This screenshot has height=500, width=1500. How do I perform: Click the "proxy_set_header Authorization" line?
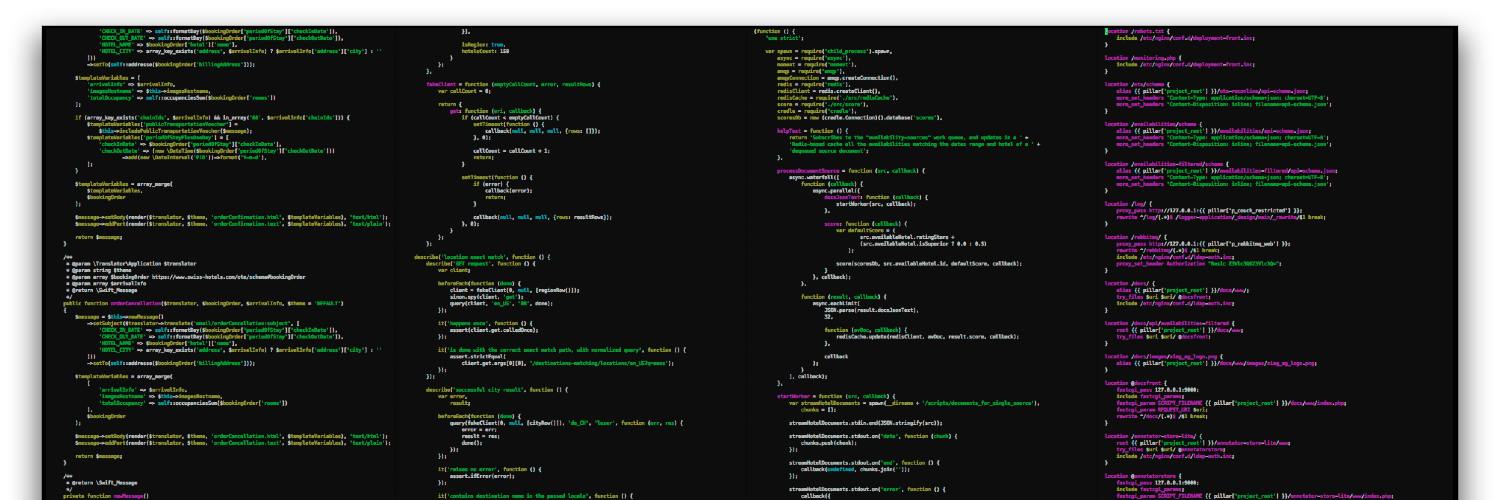[x=1199, y=263]
